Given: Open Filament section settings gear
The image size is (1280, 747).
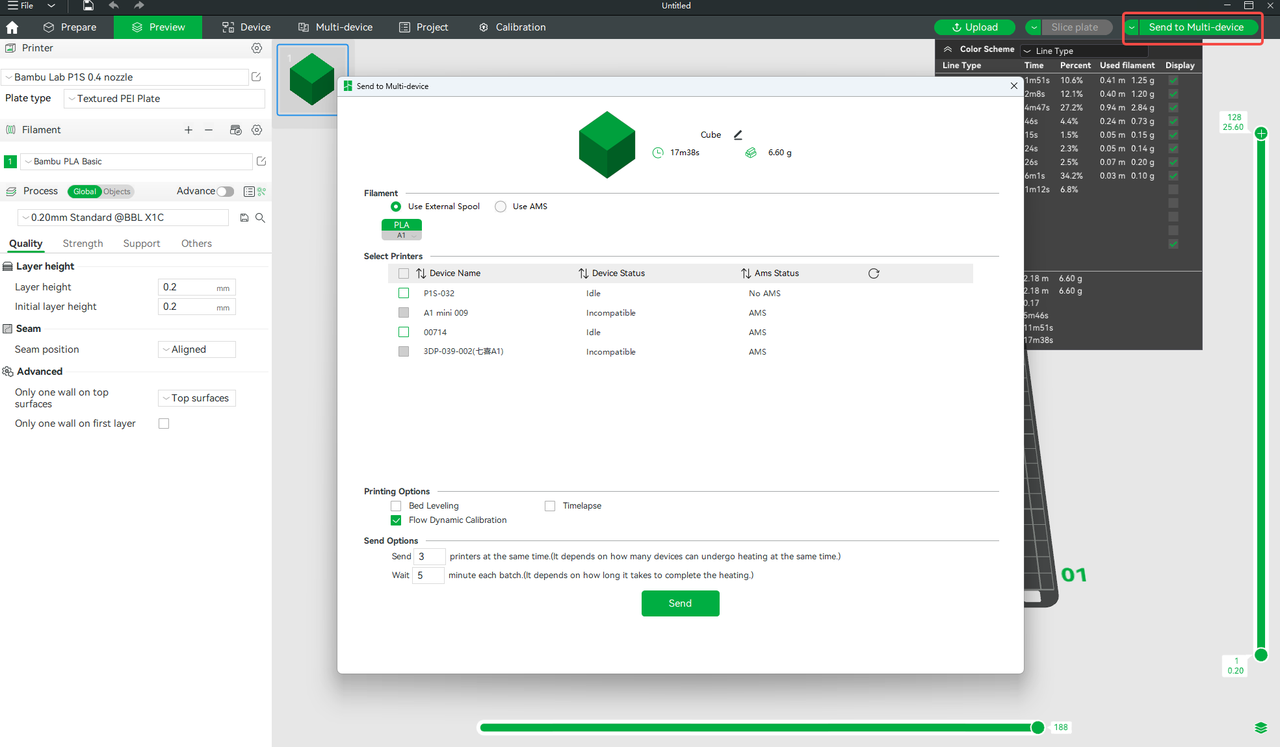Looking at the screenshot, I should coord(257,130).
